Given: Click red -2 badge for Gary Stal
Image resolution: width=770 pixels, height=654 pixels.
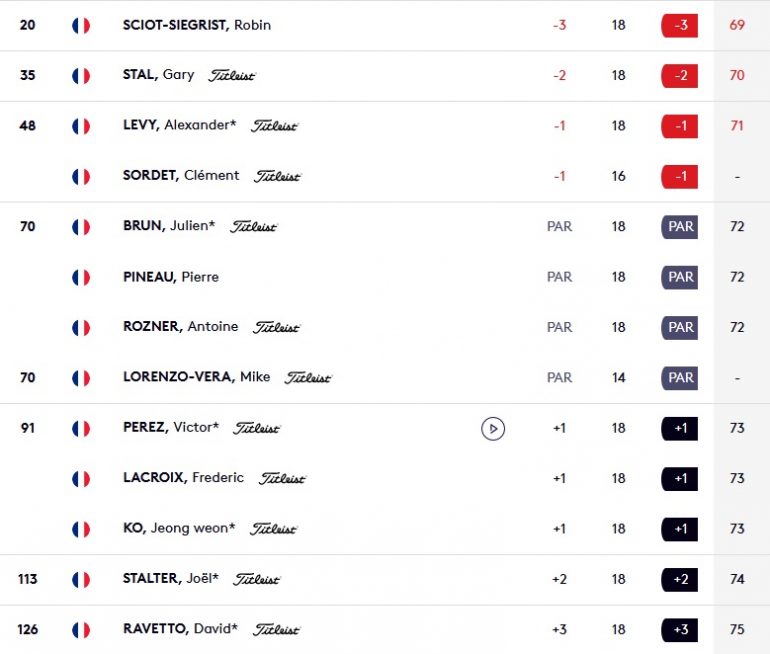Looking at the screenshot, I should [x=680, y=76].
